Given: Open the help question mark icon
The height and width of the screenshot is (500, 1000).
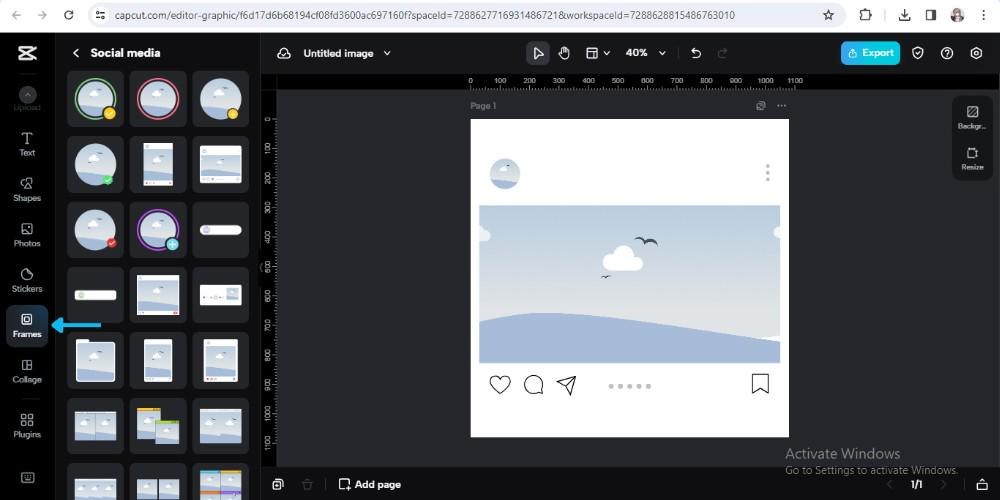Looking at the screenshot, I should (x=946, y=53).
